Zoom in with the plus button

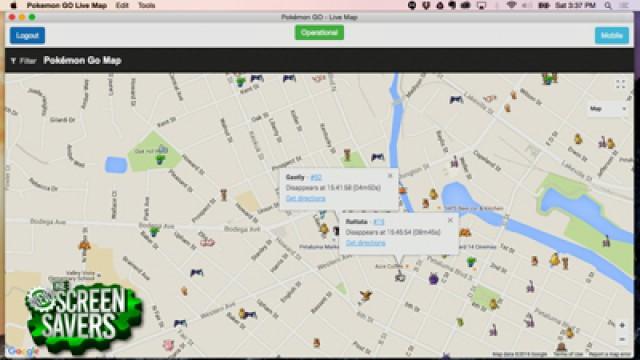click(622, 325)
